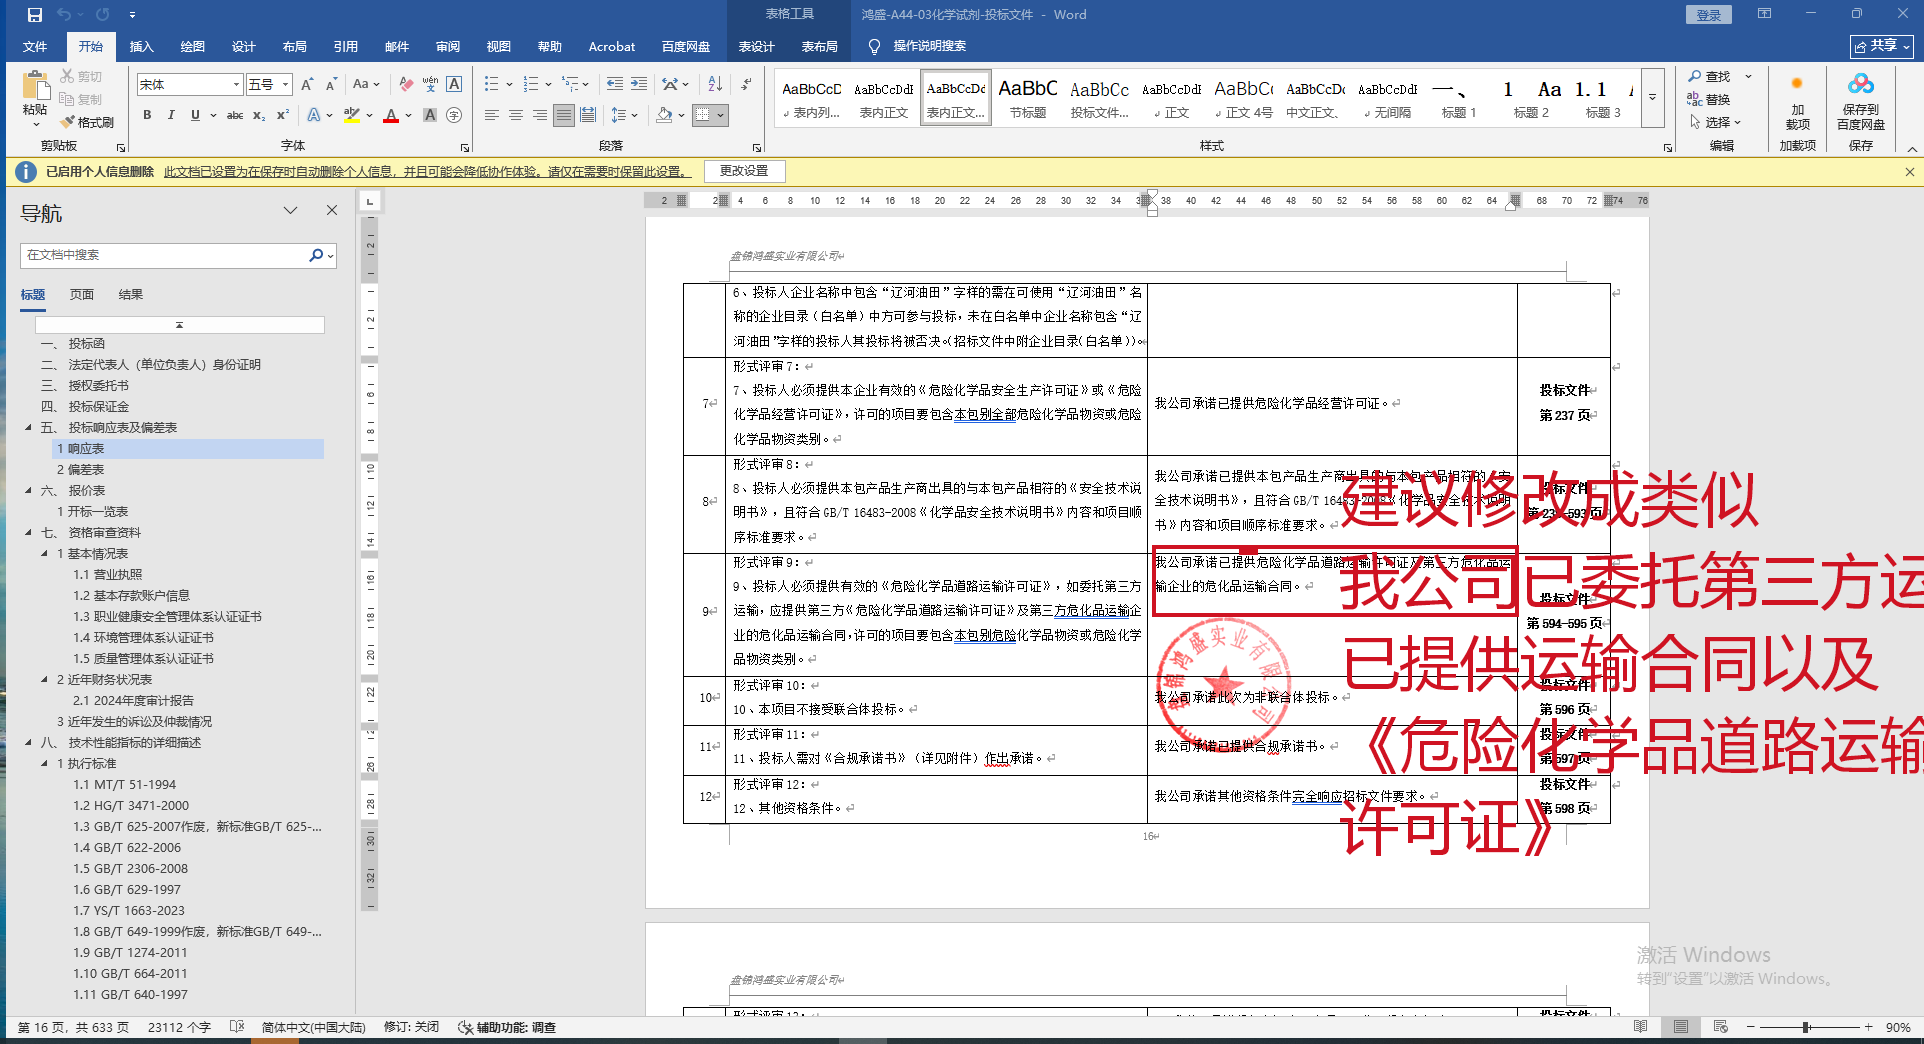The width and height of the screenshot is (1924, 1044).
Task: Expand the styles gallery list
Action: coord(1653,97)
